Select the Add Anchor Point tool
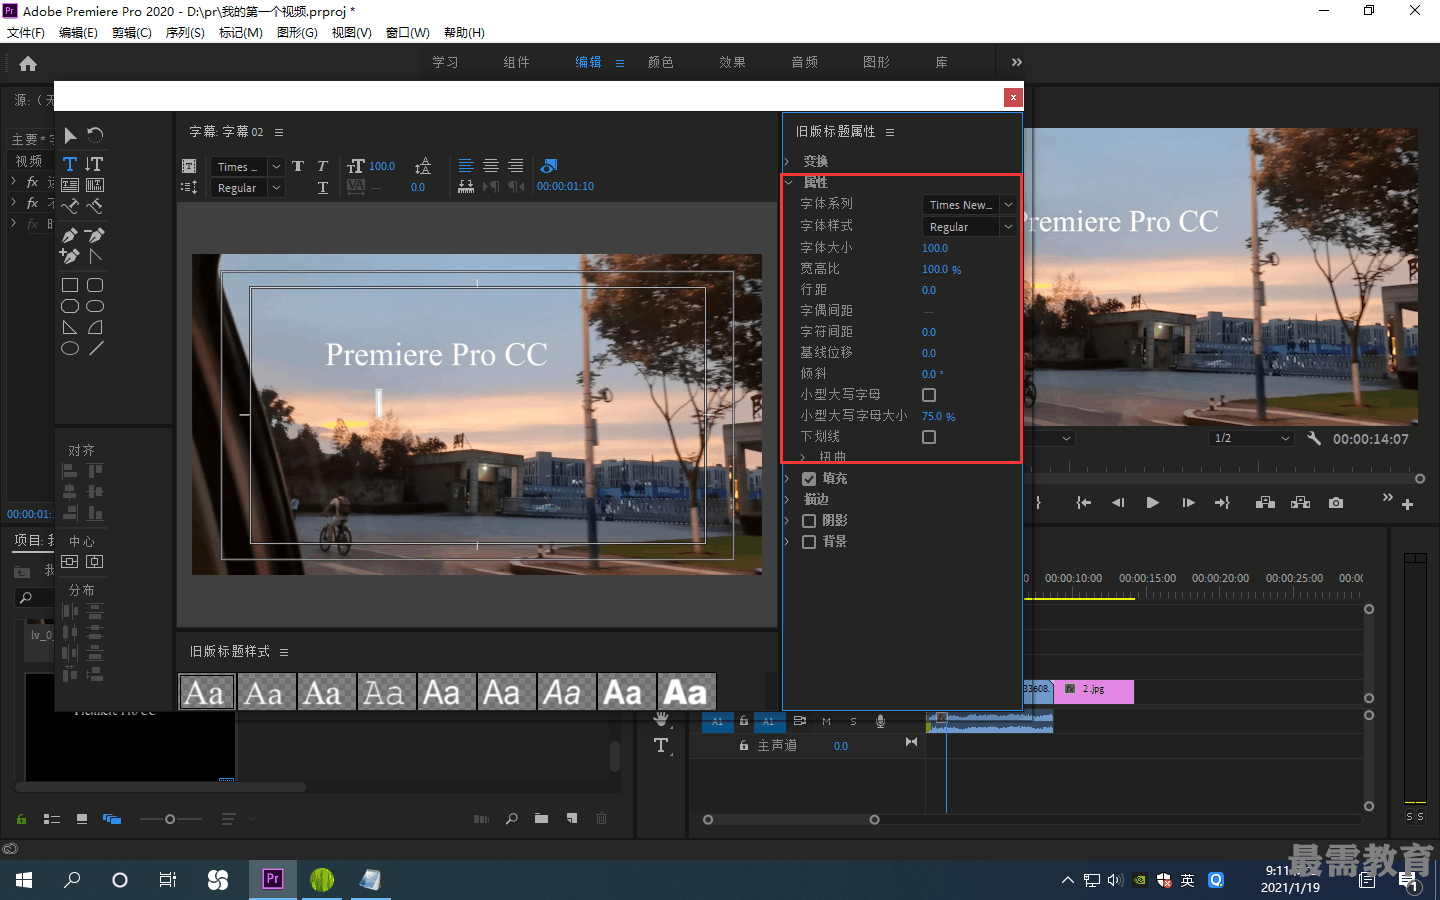This screenshot has width=1440, height=900. tap(70, 256)
